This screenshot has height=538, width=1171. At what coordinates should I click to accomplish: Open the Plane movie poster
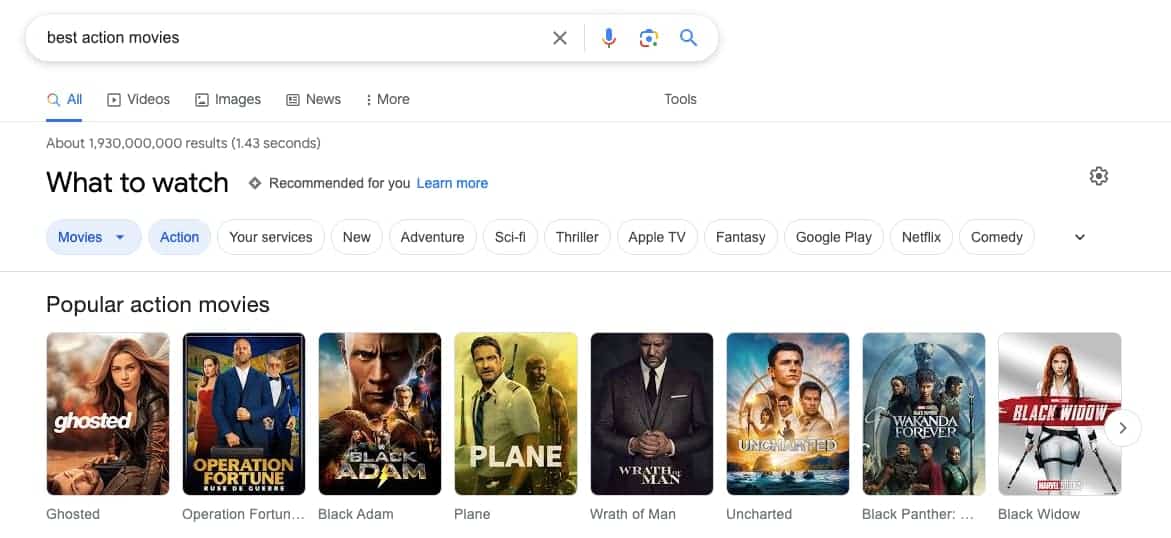515,413
